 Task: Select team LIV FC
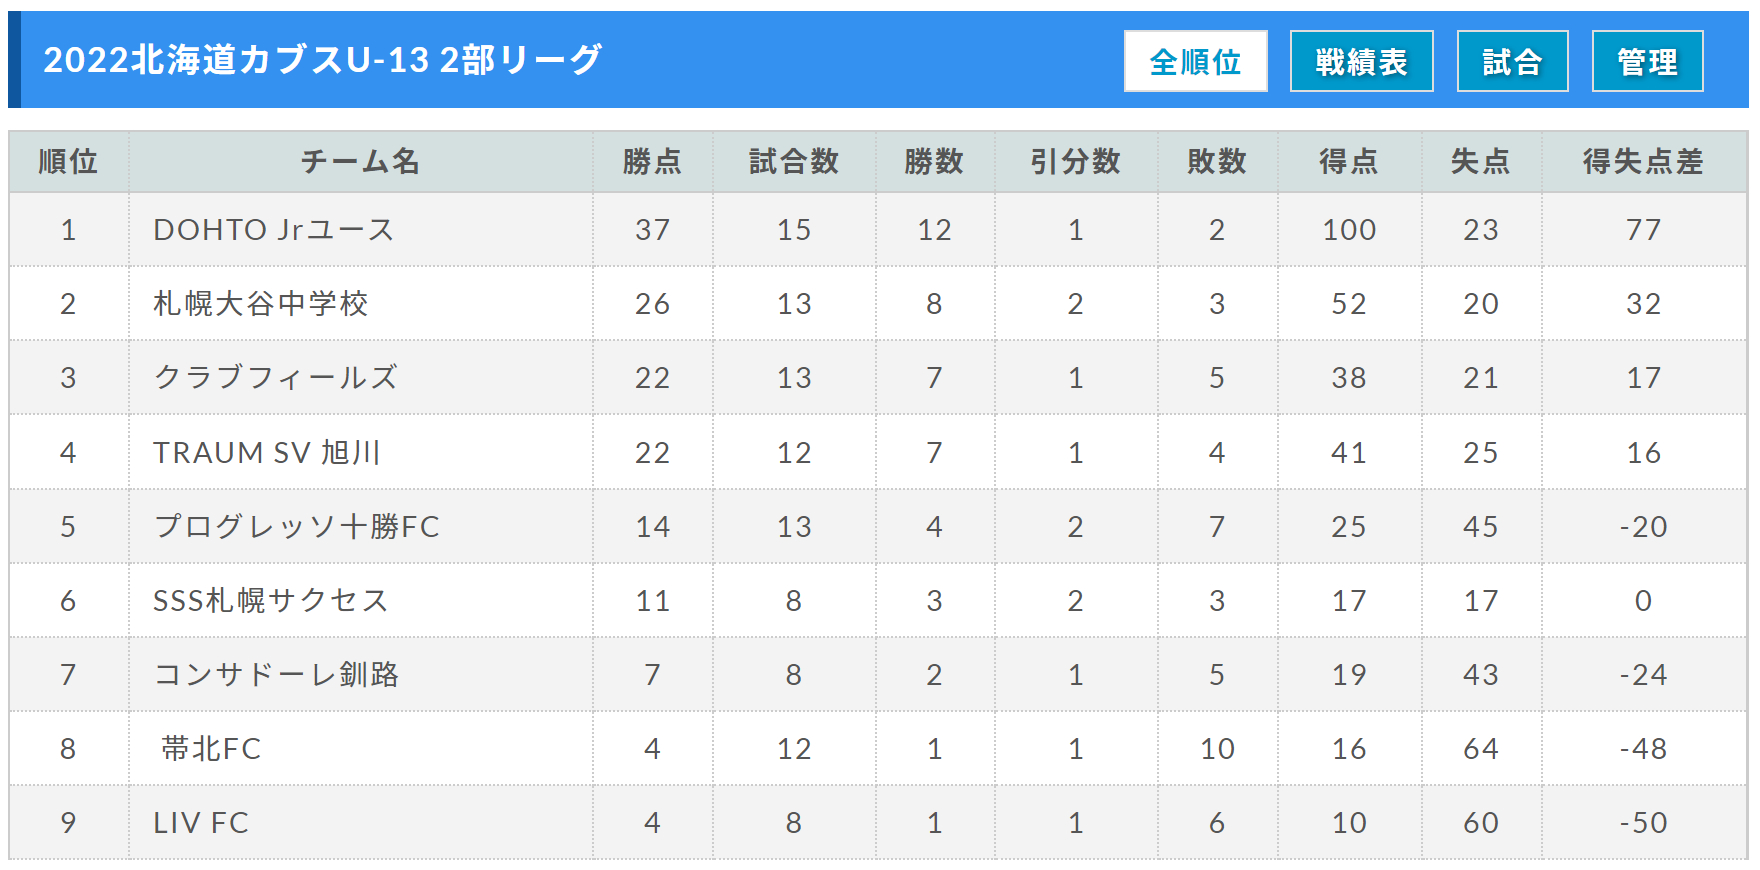click(201, 823)
